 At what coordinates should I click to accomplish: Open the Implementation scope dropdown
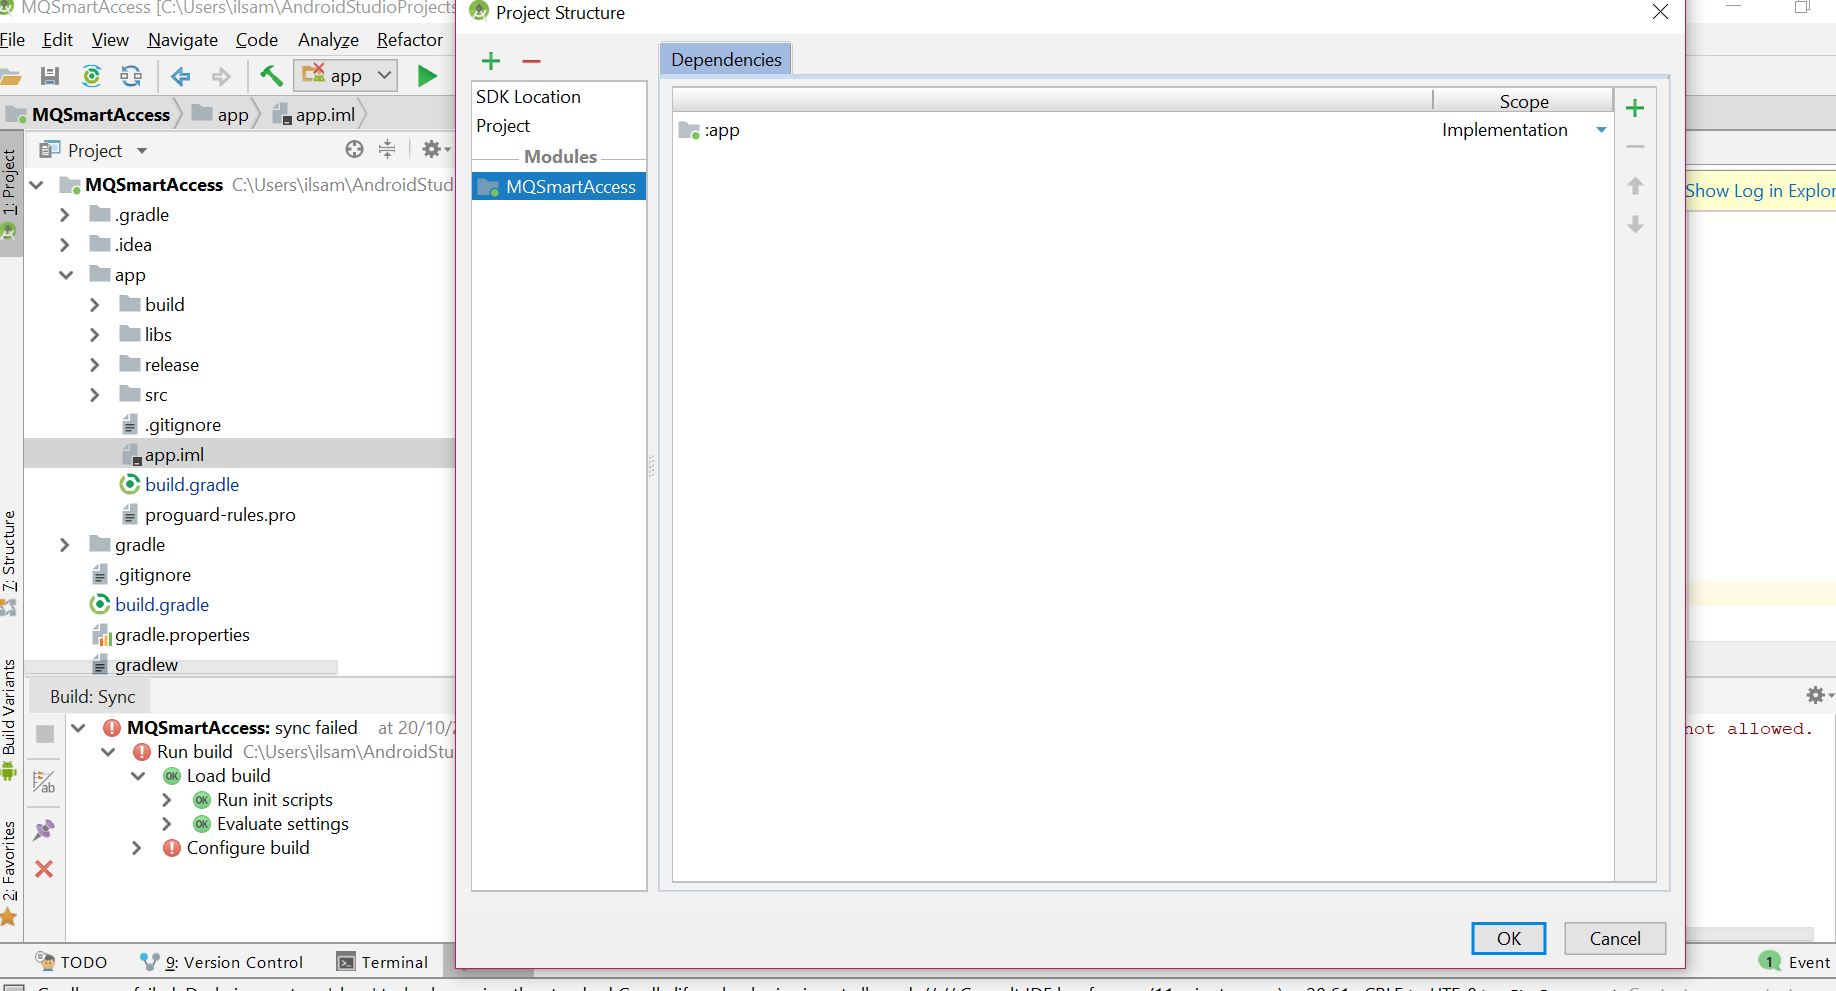(1601, 130)
